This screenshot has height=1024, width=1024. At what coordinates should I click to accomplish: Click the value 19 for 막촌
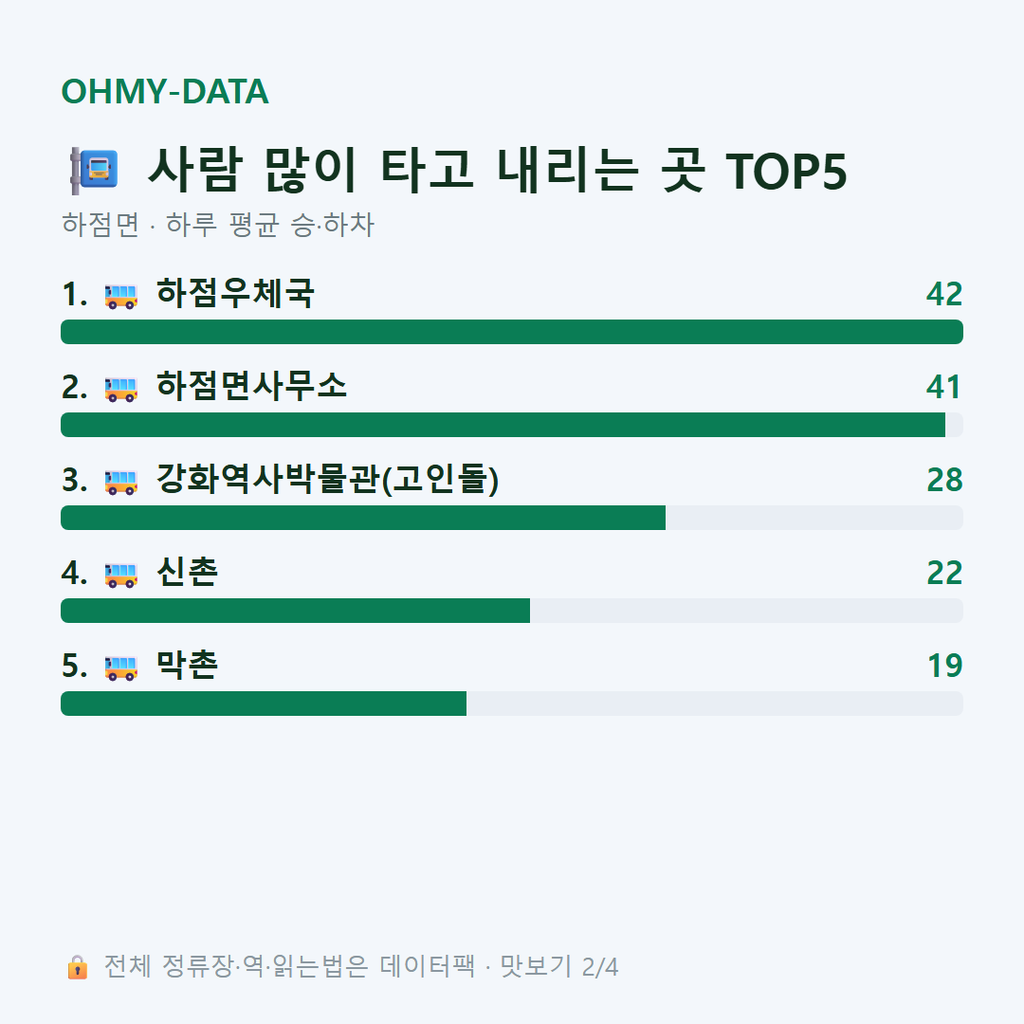coord(945,665)
